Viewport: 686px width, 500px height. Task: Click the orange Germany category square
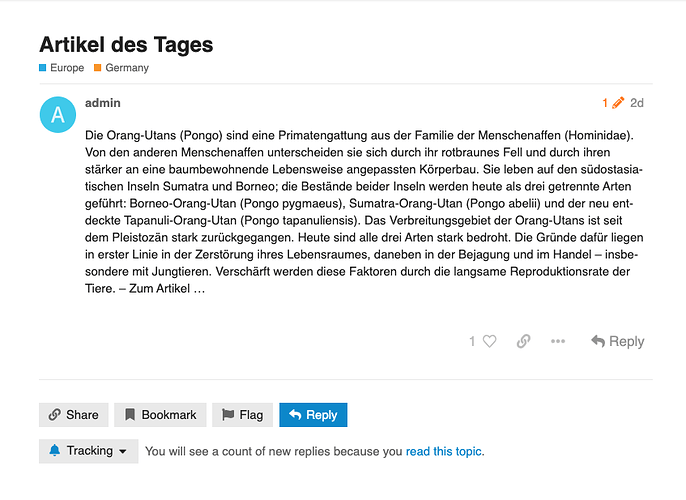click(x=98, y=68)
